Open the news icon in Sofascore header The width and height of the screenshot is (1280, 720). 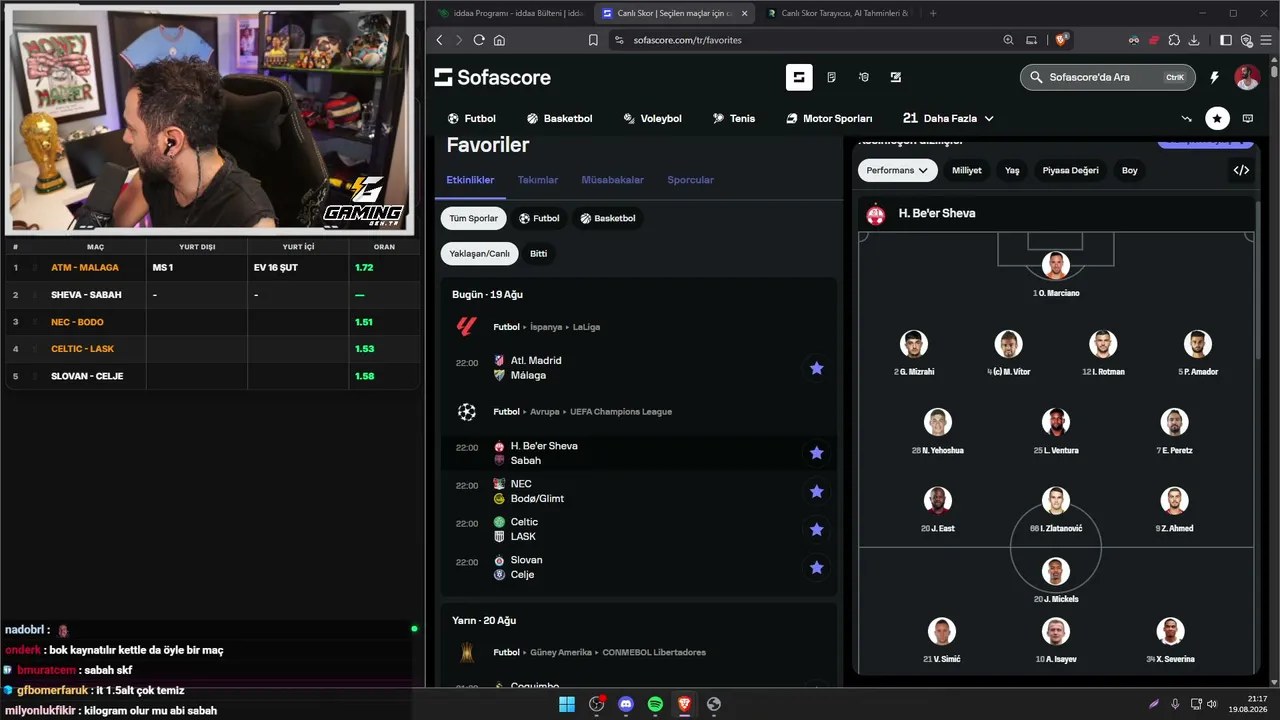831,77
